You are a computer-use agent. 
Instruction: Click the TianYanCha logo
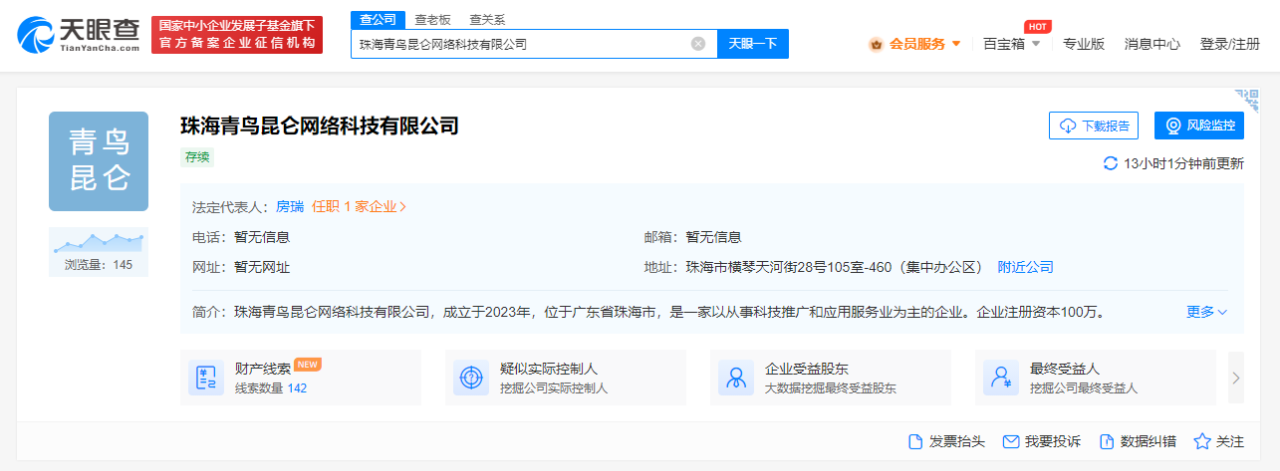click(78, 34)
